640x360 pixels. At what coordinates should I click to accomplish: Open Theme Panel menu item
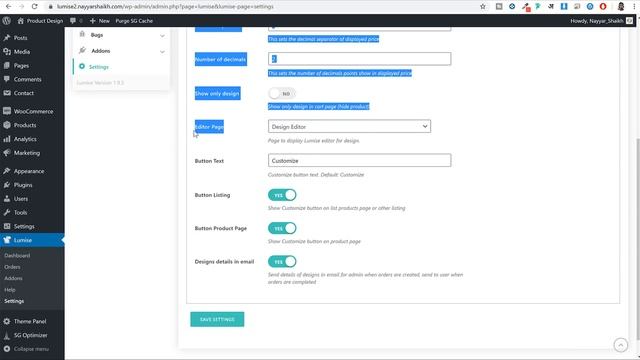point(30,321)
